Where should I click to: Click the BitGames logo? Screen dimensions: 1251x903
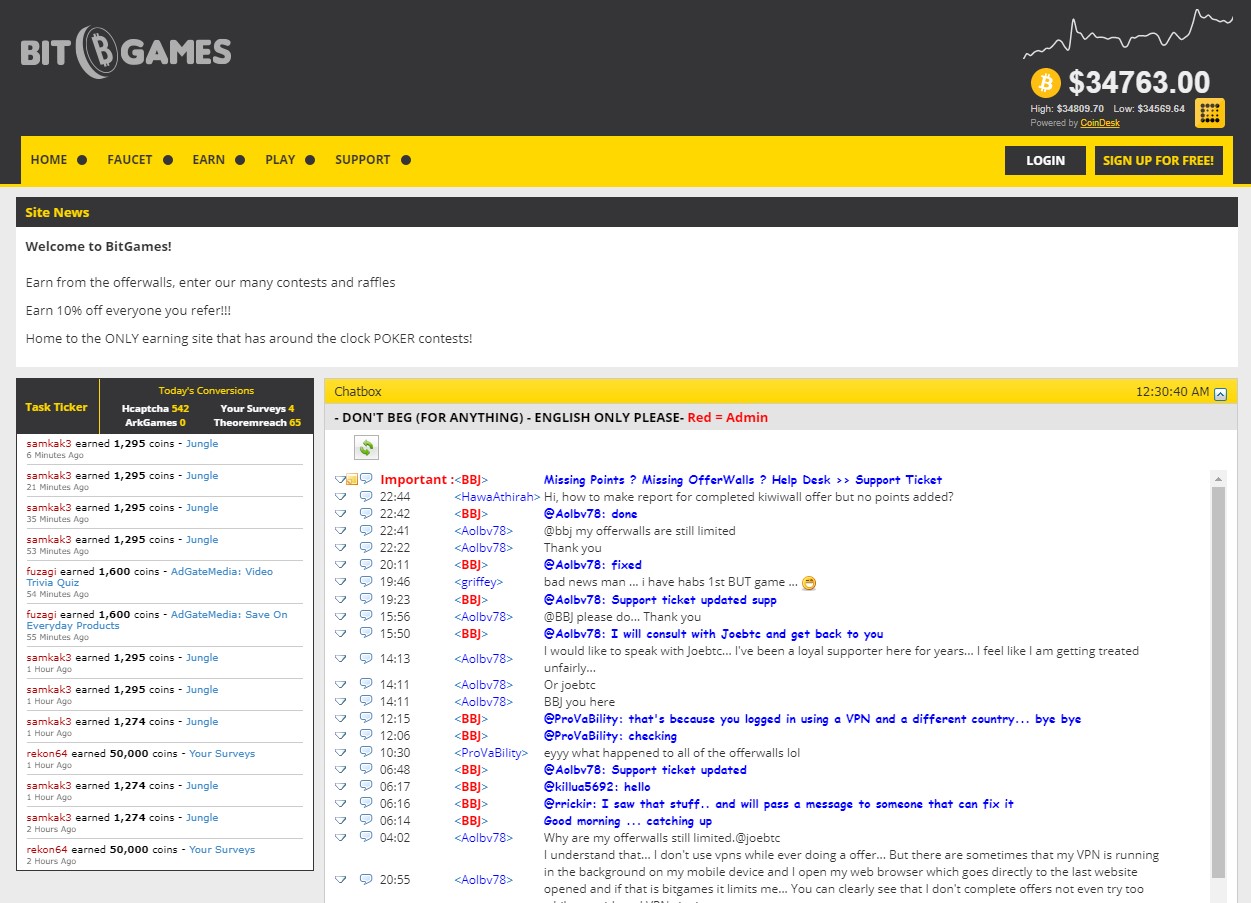tap(126, 52)
